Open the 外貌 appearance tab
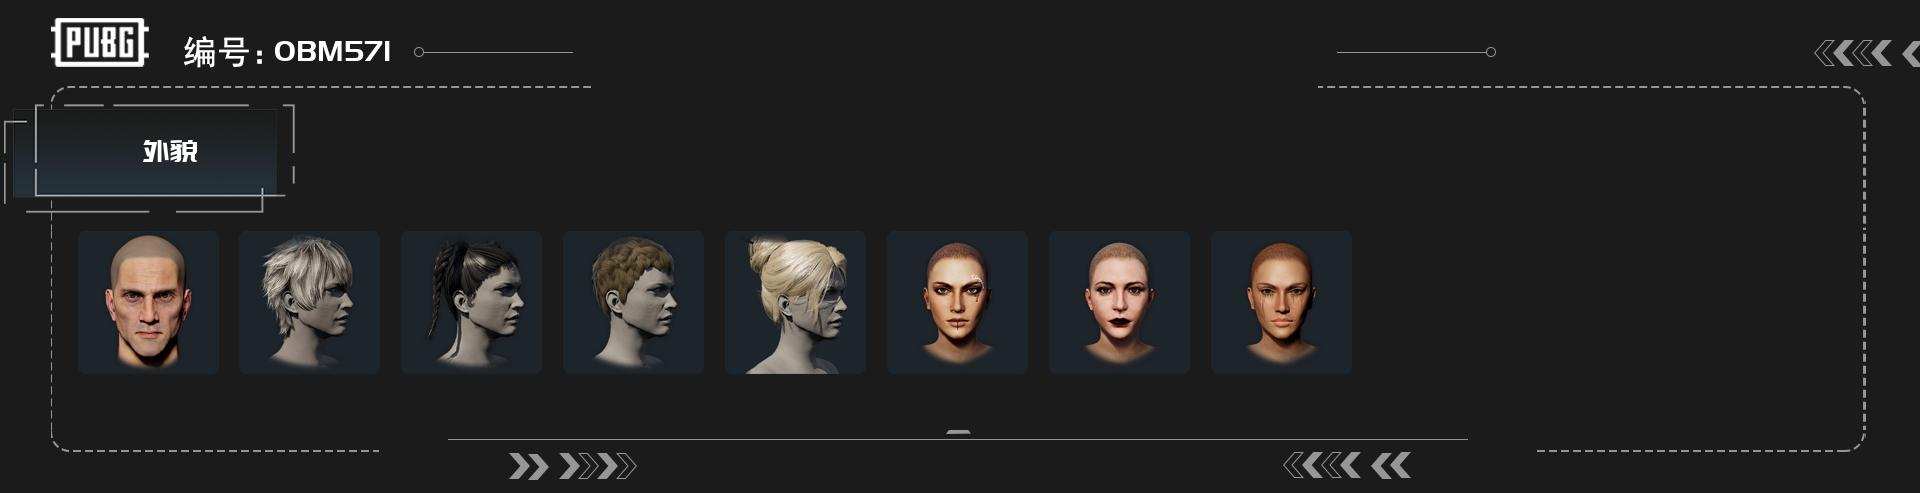Image resolution: width=1920 pixels, height=493 pixels. (x=156, y=152)
